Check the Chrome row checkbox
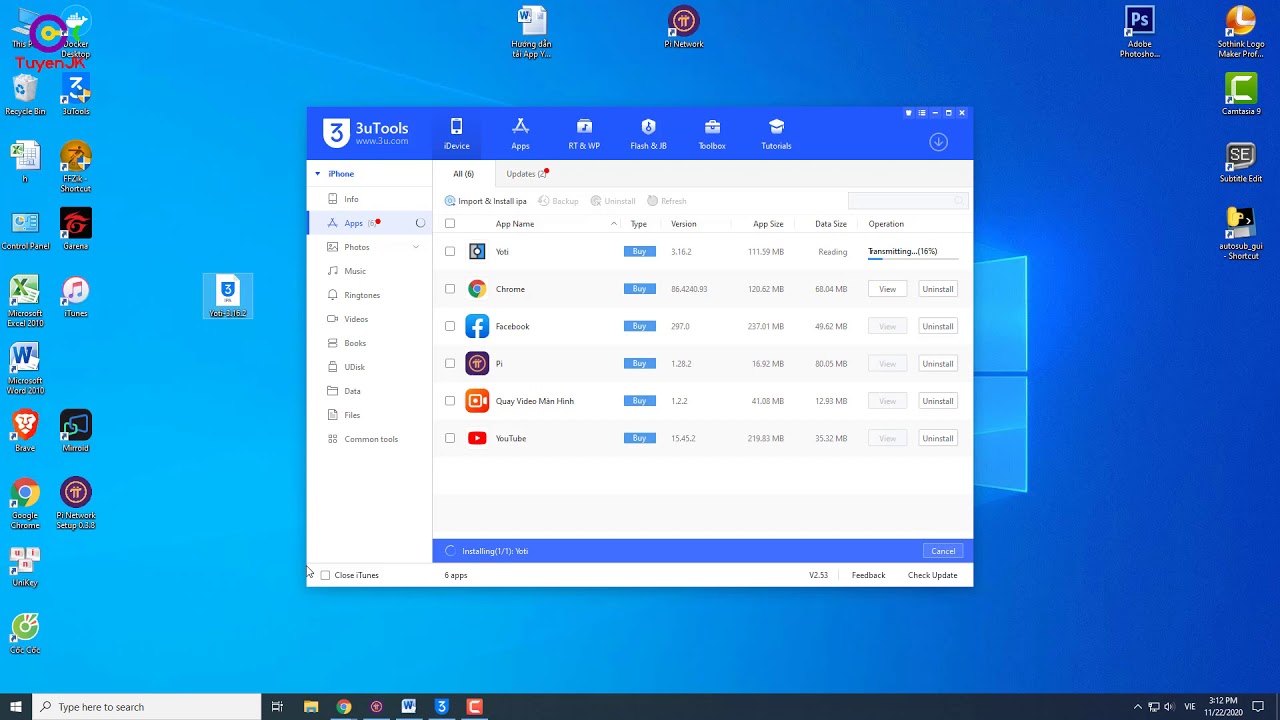 click(x=450, y=289)
